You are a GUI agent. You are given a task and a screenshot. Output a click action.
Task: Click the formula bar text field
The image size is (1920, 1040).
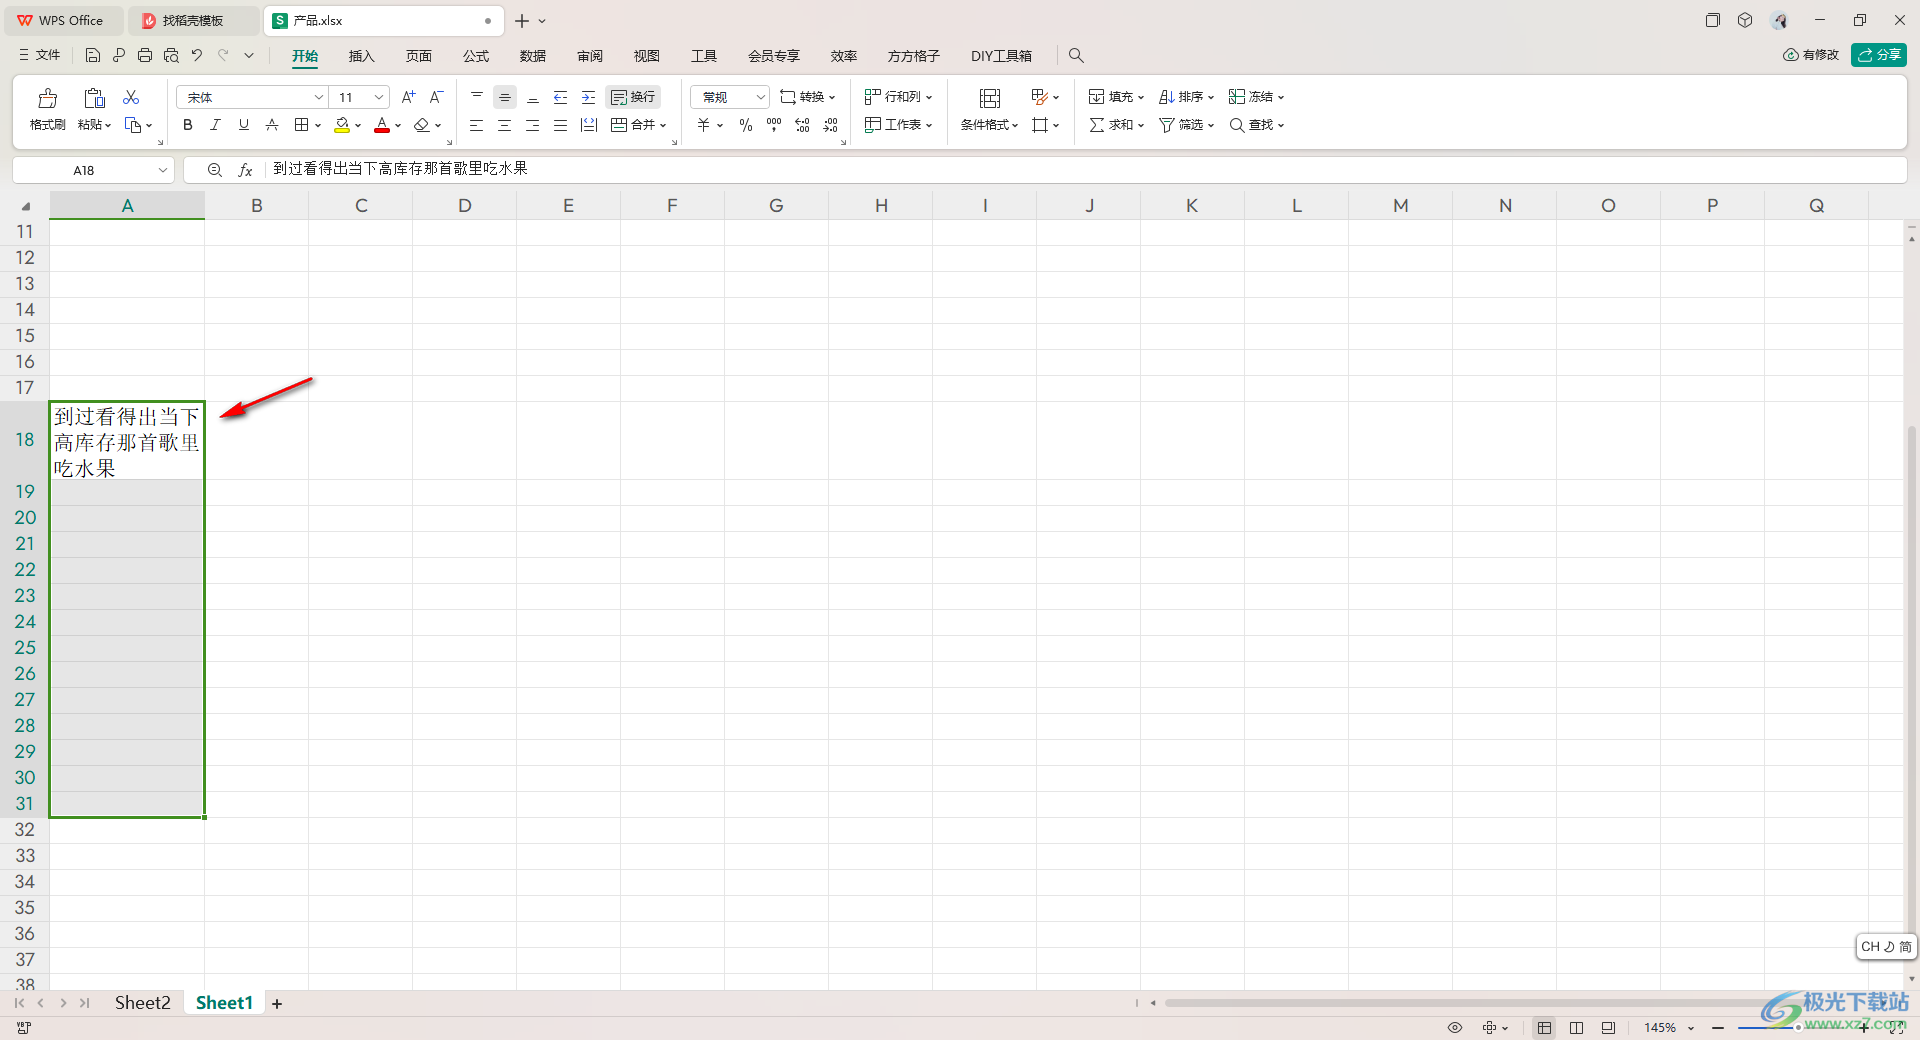[x=1085, y=169]
